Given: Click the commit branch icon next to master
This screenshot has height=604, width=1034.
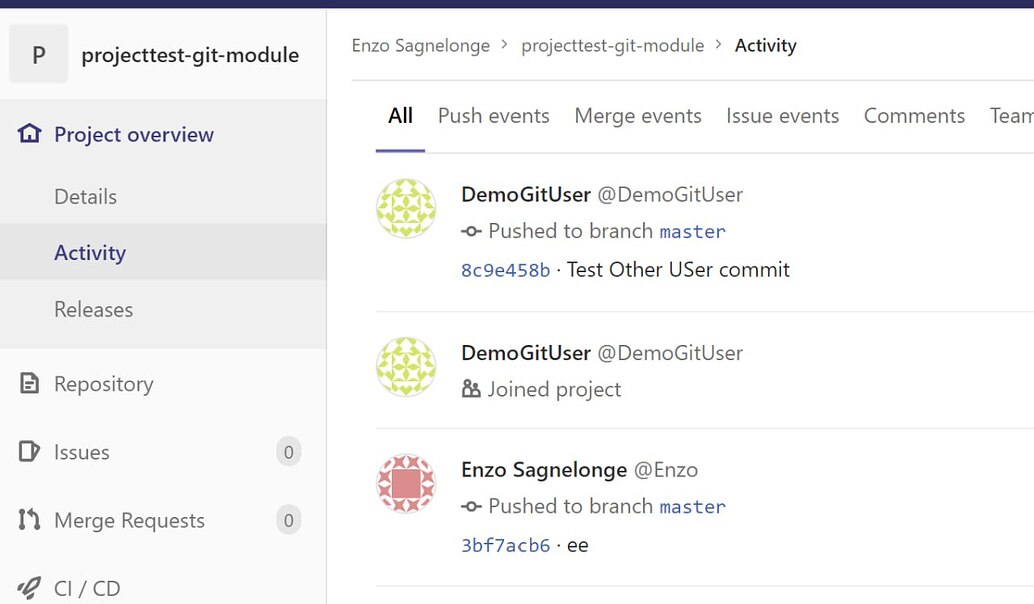Looking at the screenshot, I should (x=469, y=231).
